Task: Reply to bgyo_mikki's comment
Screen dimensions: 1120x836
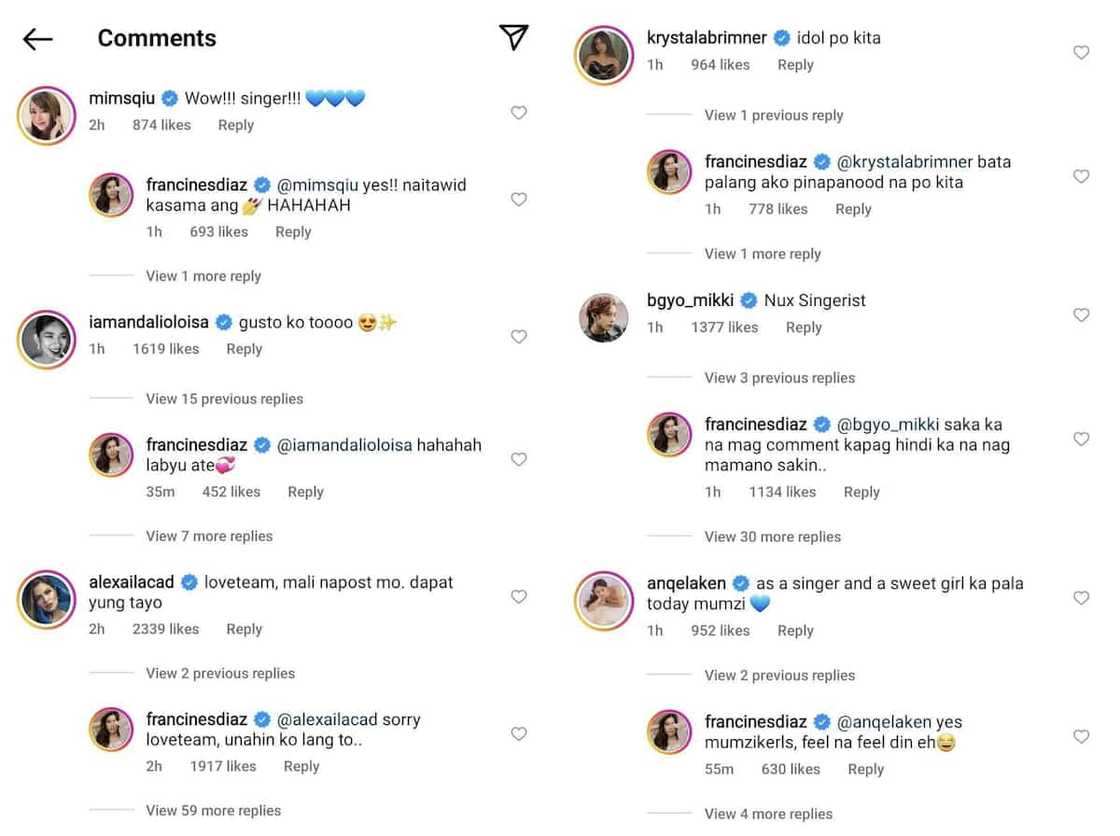Action: [x=803, y=327]
